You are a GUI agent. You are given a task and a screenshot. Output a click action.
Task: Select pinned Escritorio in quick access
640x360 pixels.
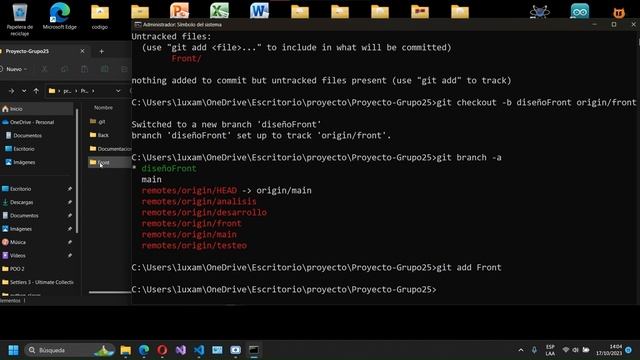20,189
